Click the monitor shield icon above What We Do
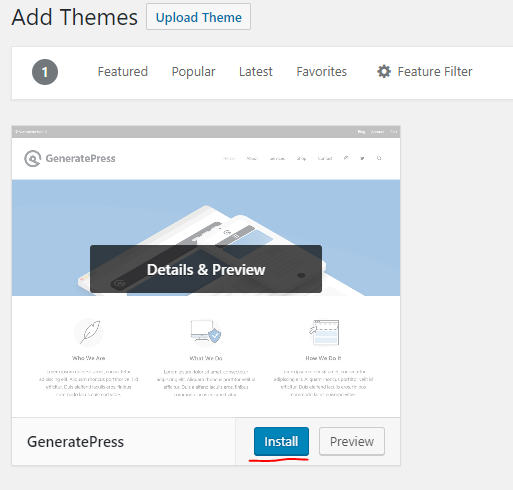 tap(206, 332)
